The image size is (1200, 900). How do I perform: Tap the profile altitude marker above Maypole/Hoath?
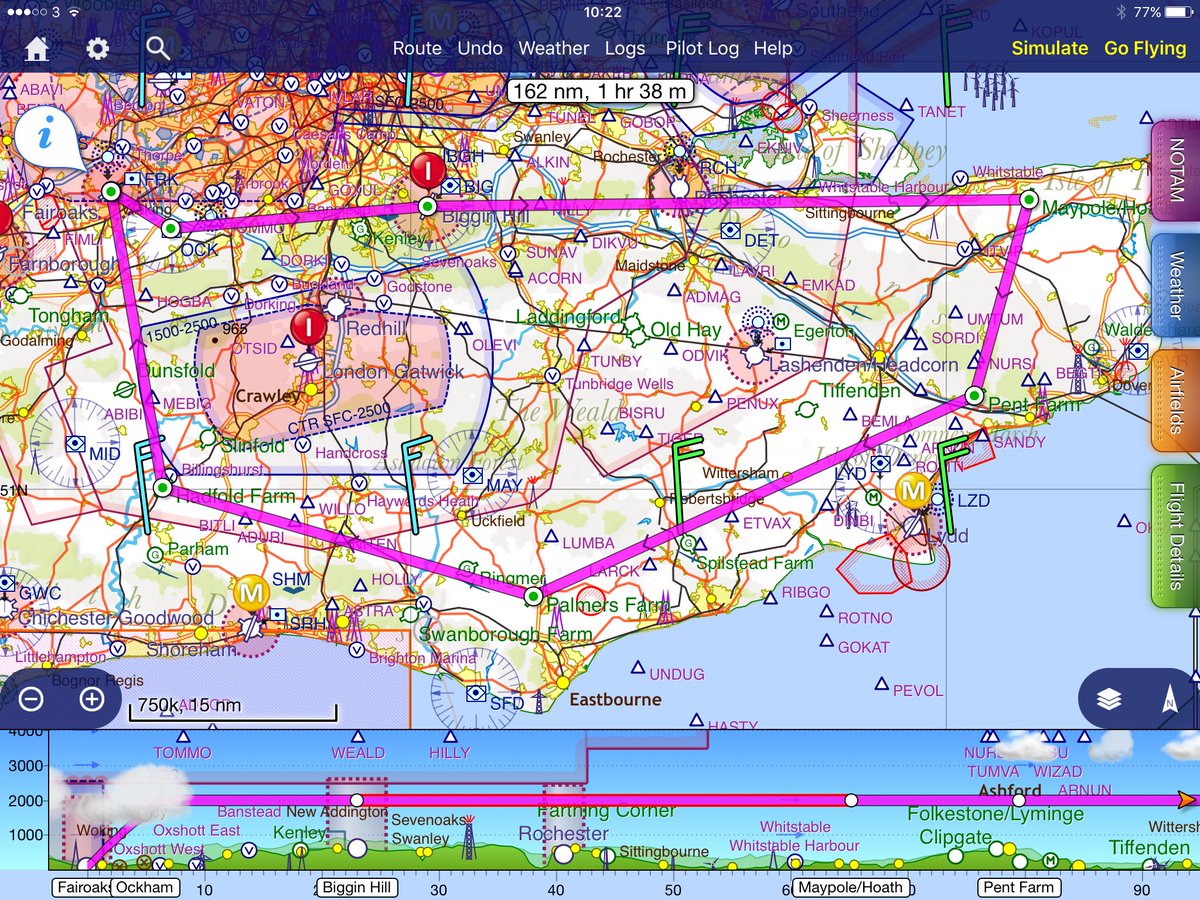coord(851,800)
